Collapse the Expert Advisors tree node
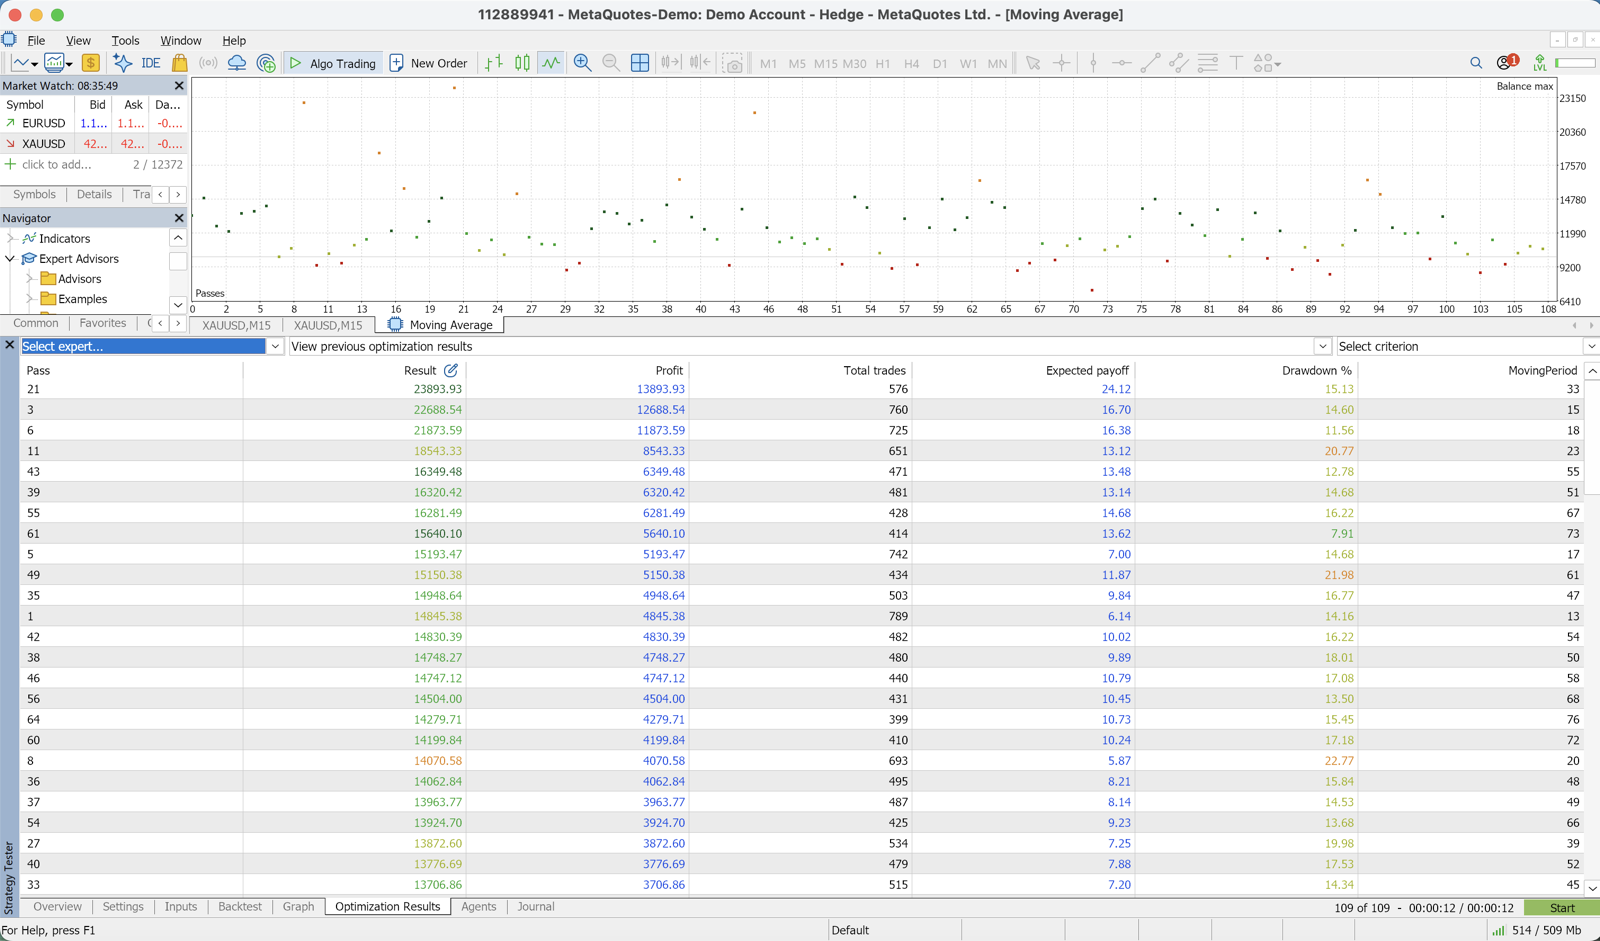 11,259
